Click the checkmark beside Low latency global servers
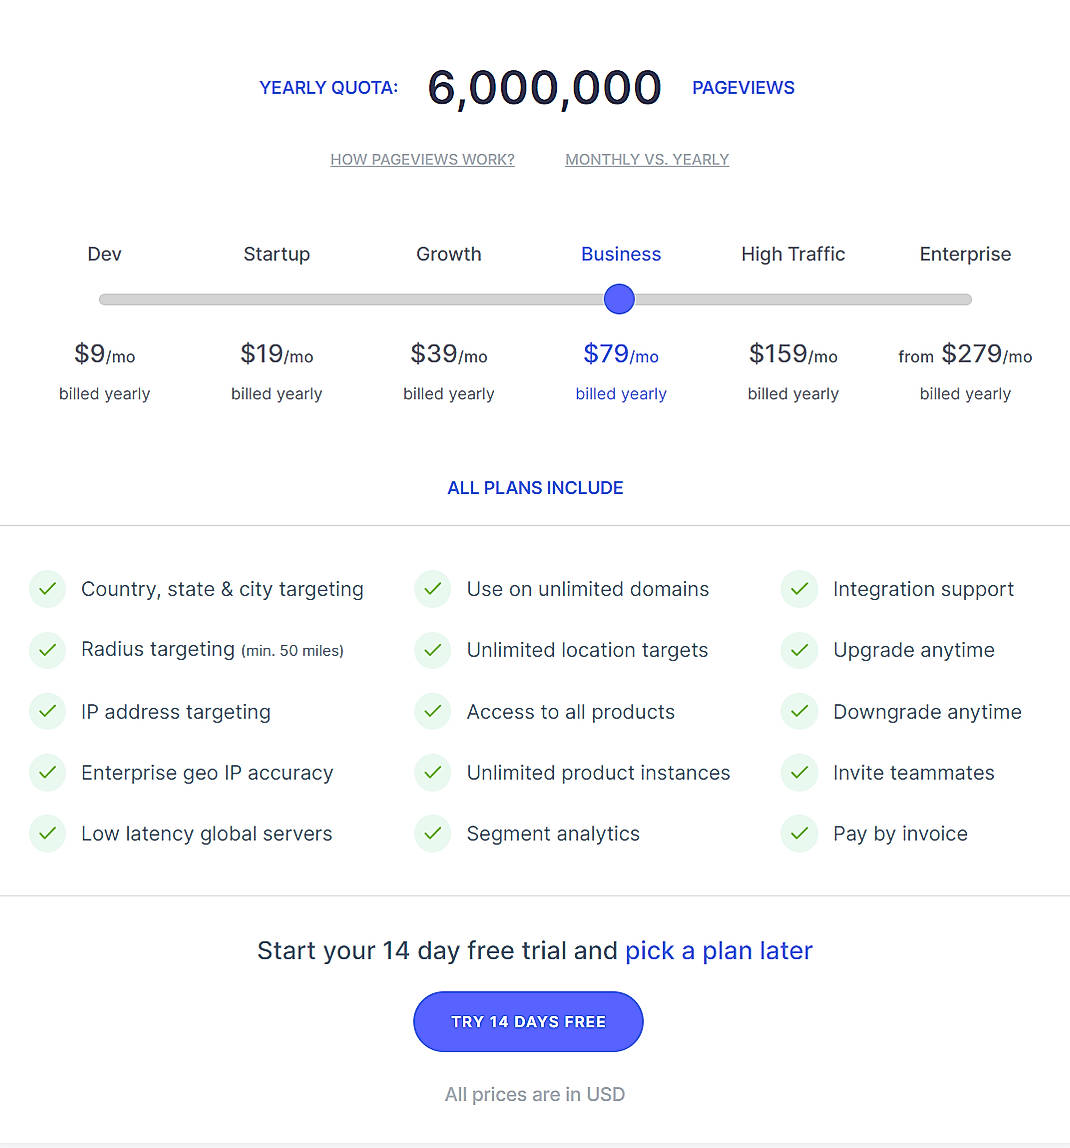This screenshot has height=1148, width=1070. 47,833
